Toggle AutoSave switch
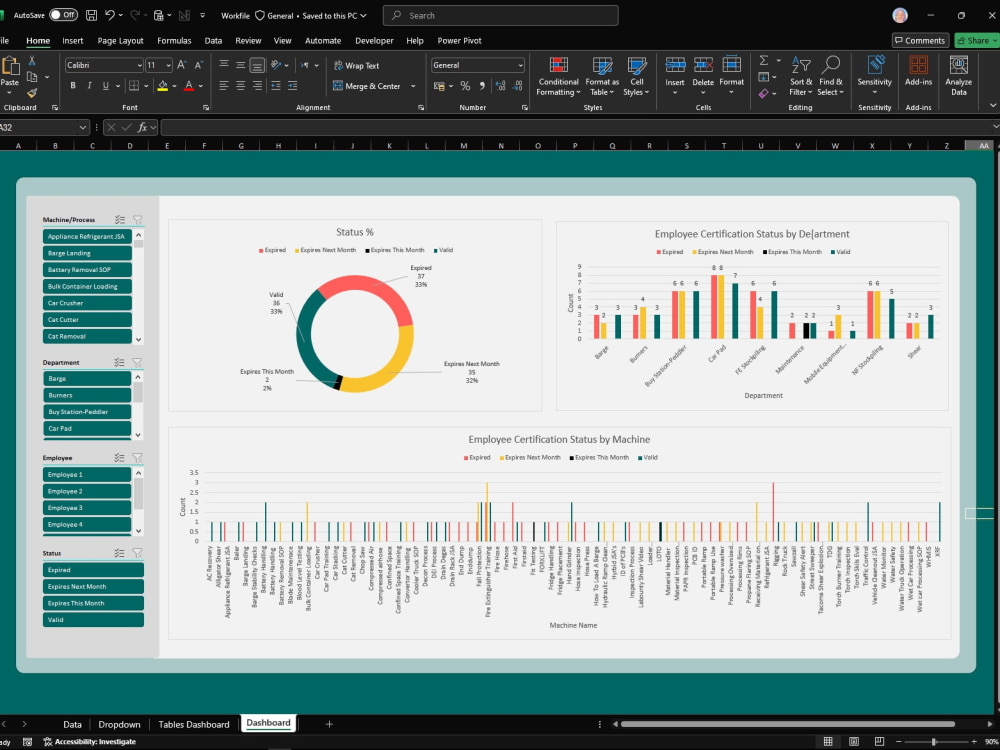Viewport: 1000px width, 750px height. (63, 15)
